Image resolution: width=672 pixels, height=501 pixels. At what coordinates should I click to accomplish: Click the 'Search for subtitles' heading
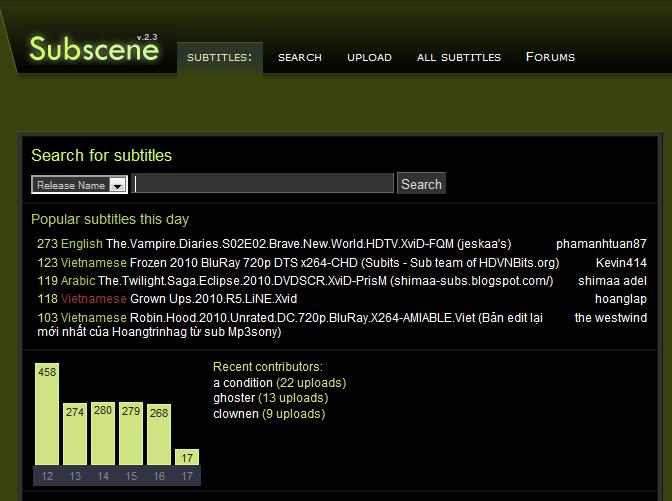(102, 156)
